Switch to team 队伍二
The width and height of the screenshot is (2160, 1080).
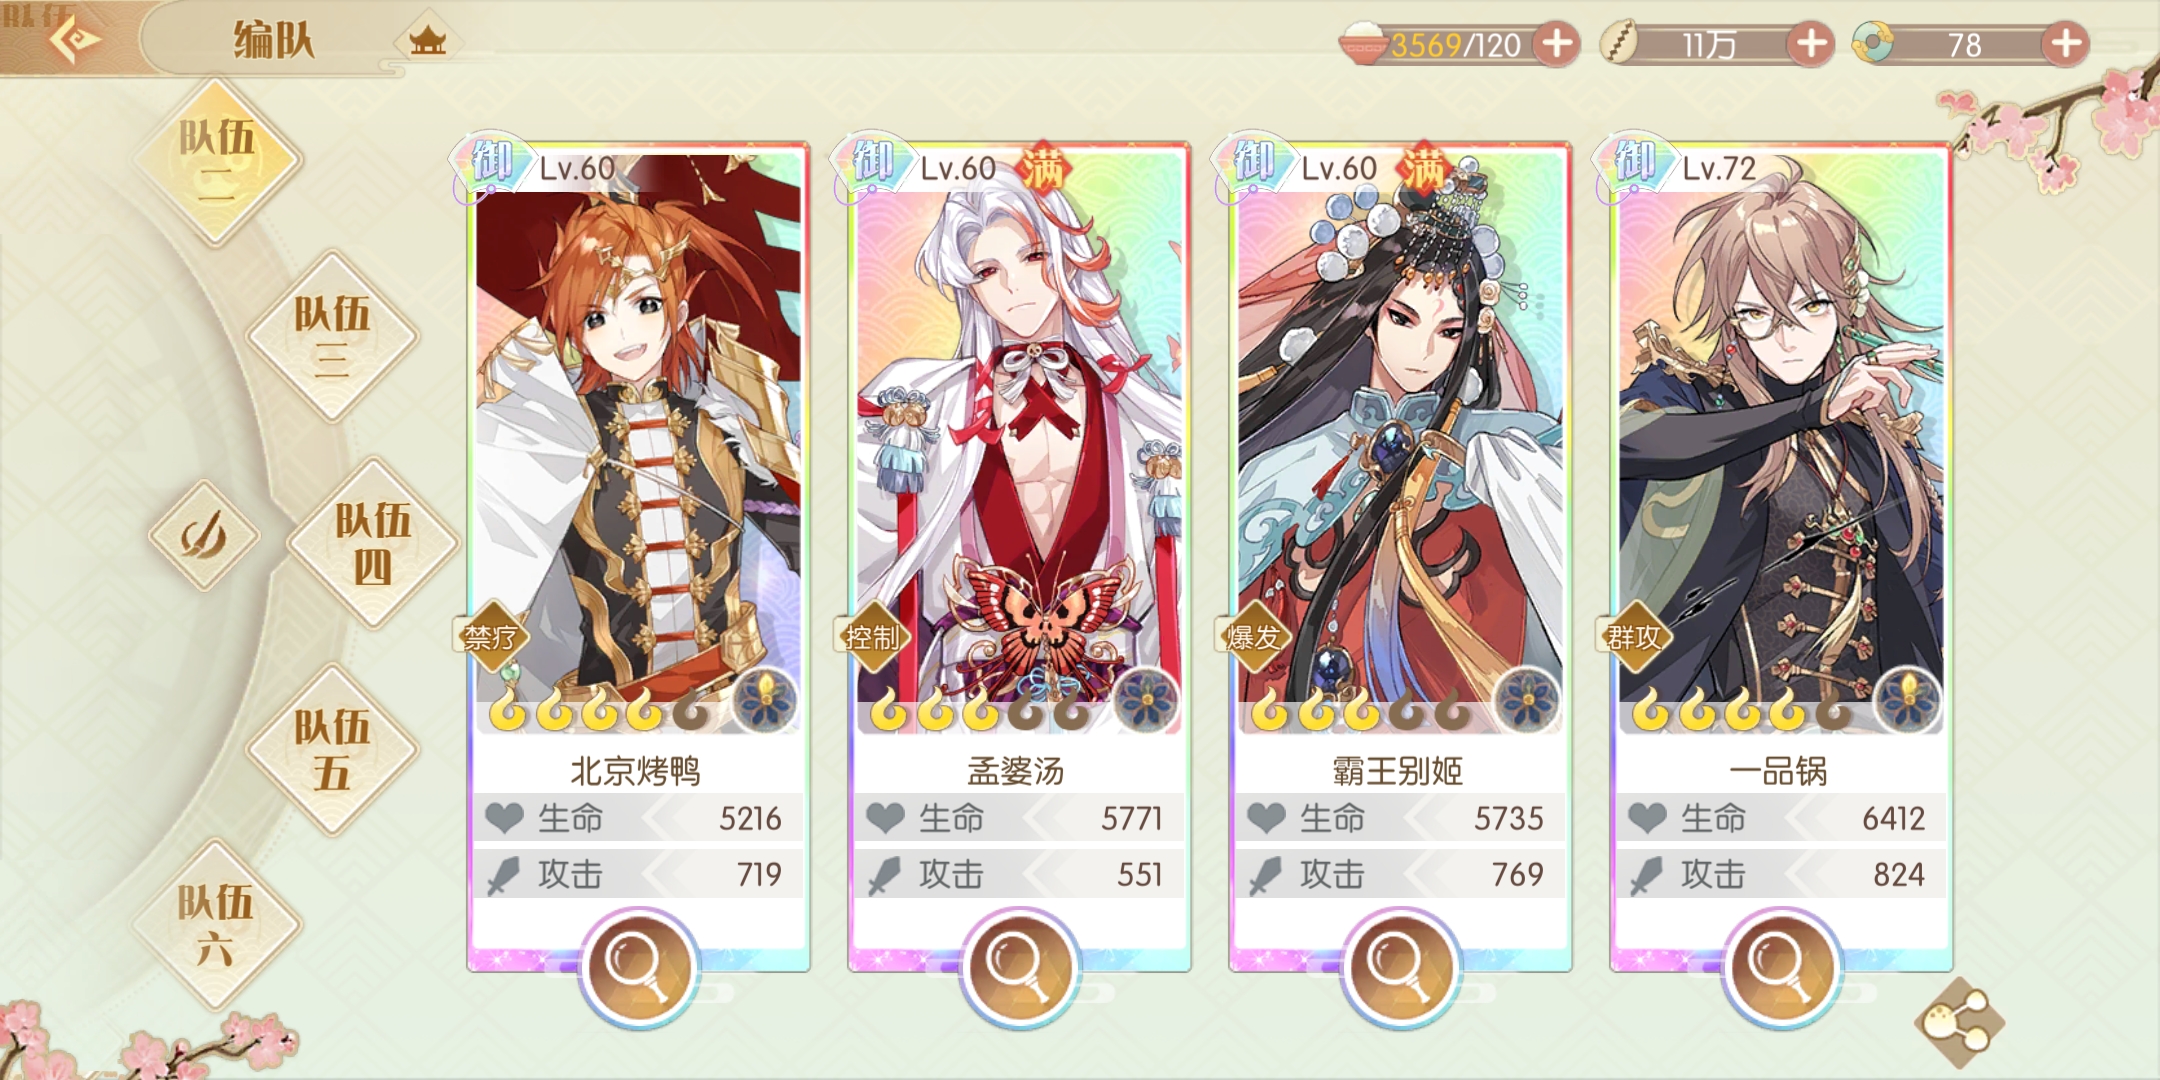tap(217, 162)
